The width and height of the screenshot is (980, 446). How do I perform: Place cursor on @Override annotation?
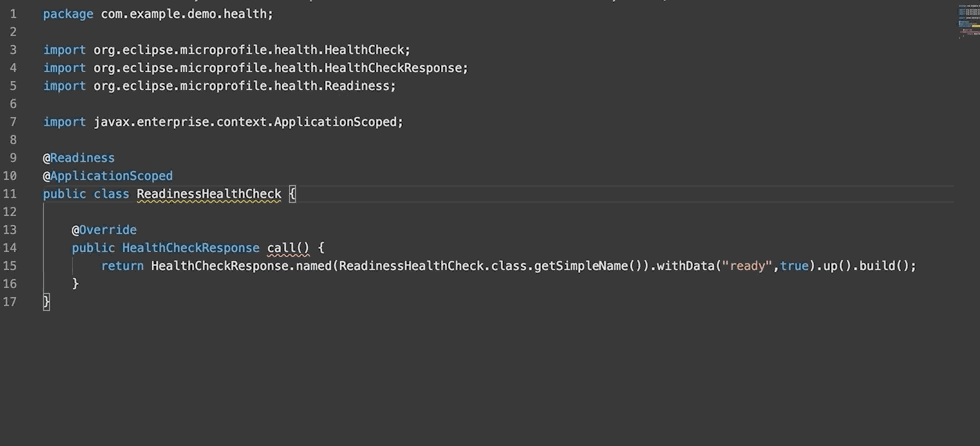tap(104, 230)
